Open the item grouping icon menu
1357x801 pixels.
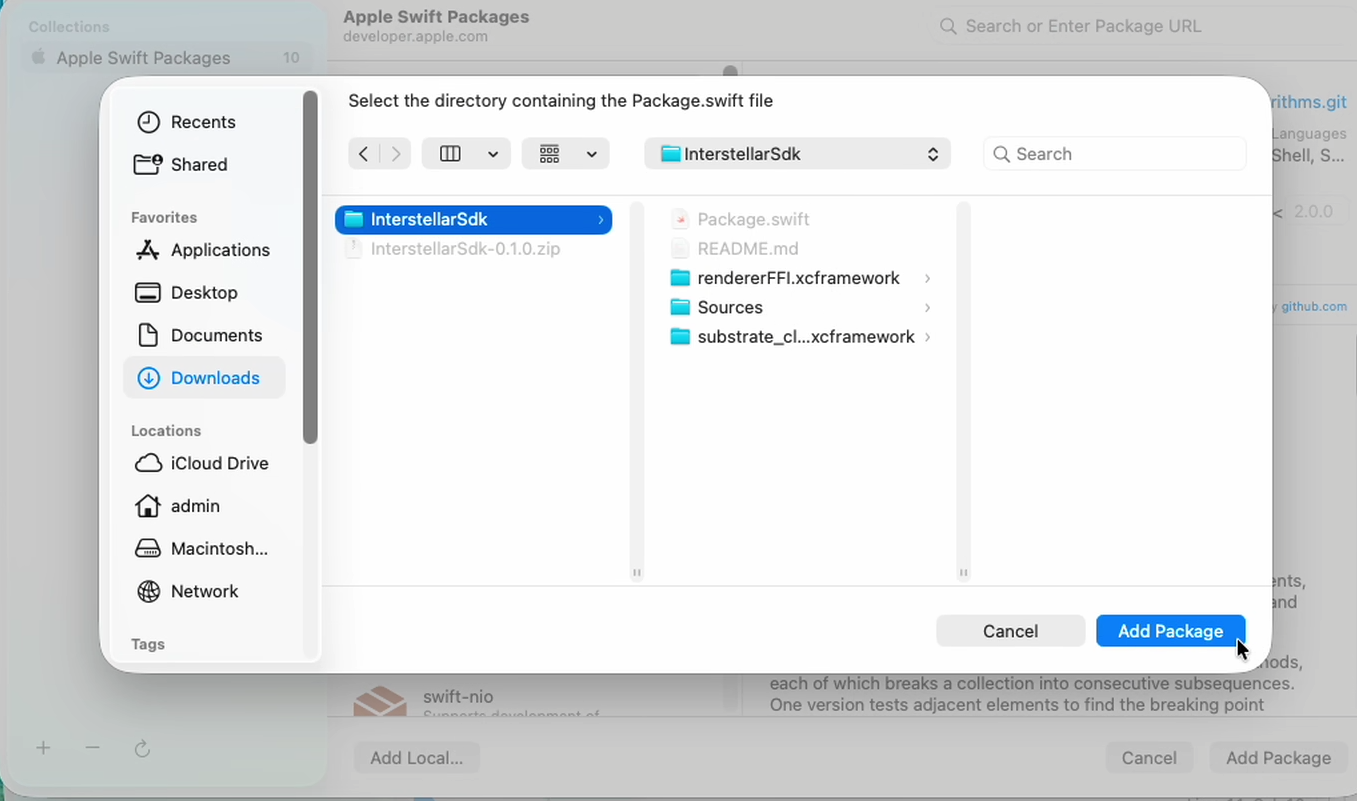point(549,154)
